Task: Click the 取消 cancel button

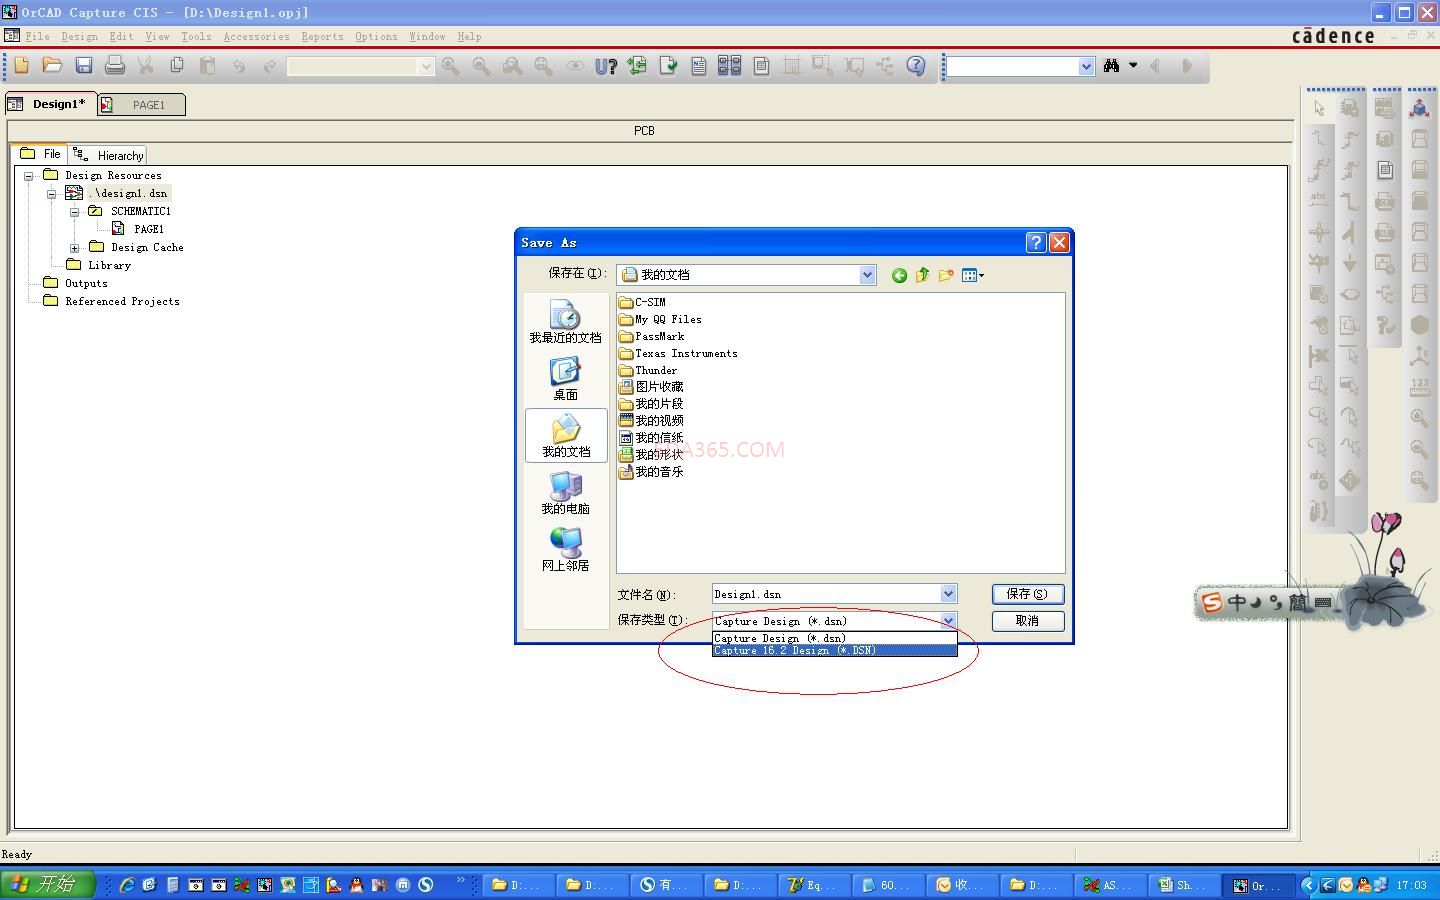Action: click(x=1027, y=621)
